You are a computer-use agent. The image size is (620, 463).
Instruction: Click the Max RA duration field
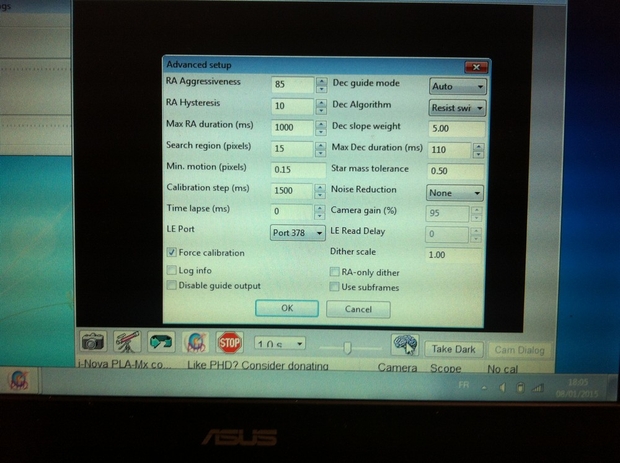(x=292, y=127)
